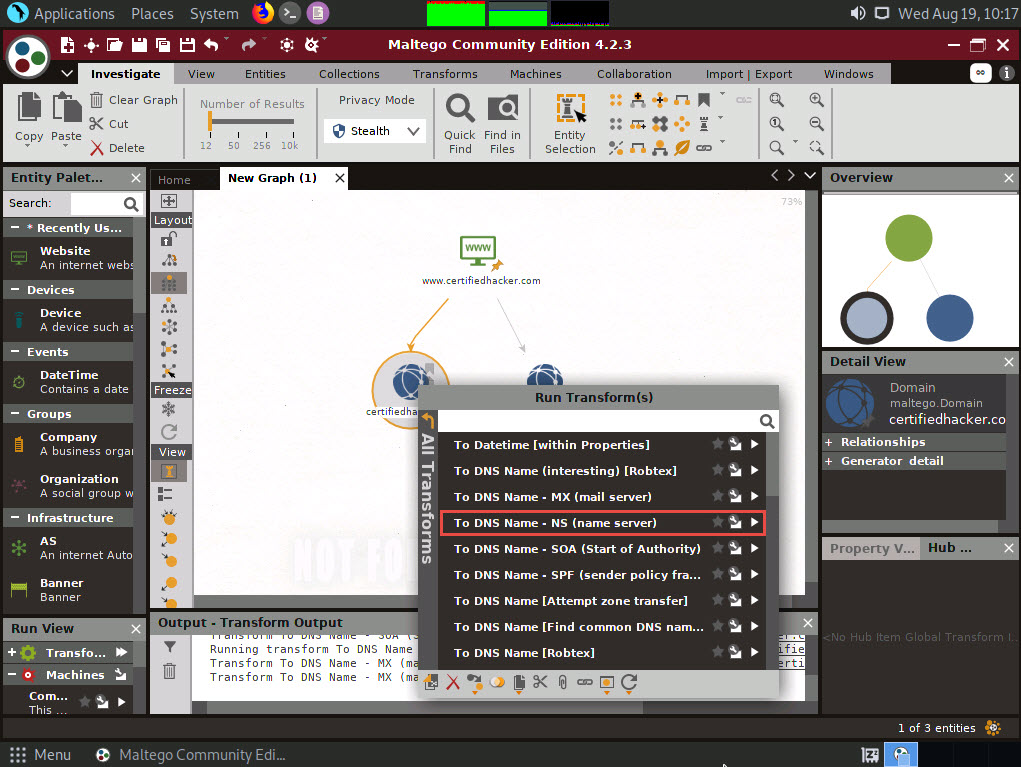This screenshot has height=767, width=1021.
Task: Open the Machines ribbon tab
Action: click(x=536, y=74)
